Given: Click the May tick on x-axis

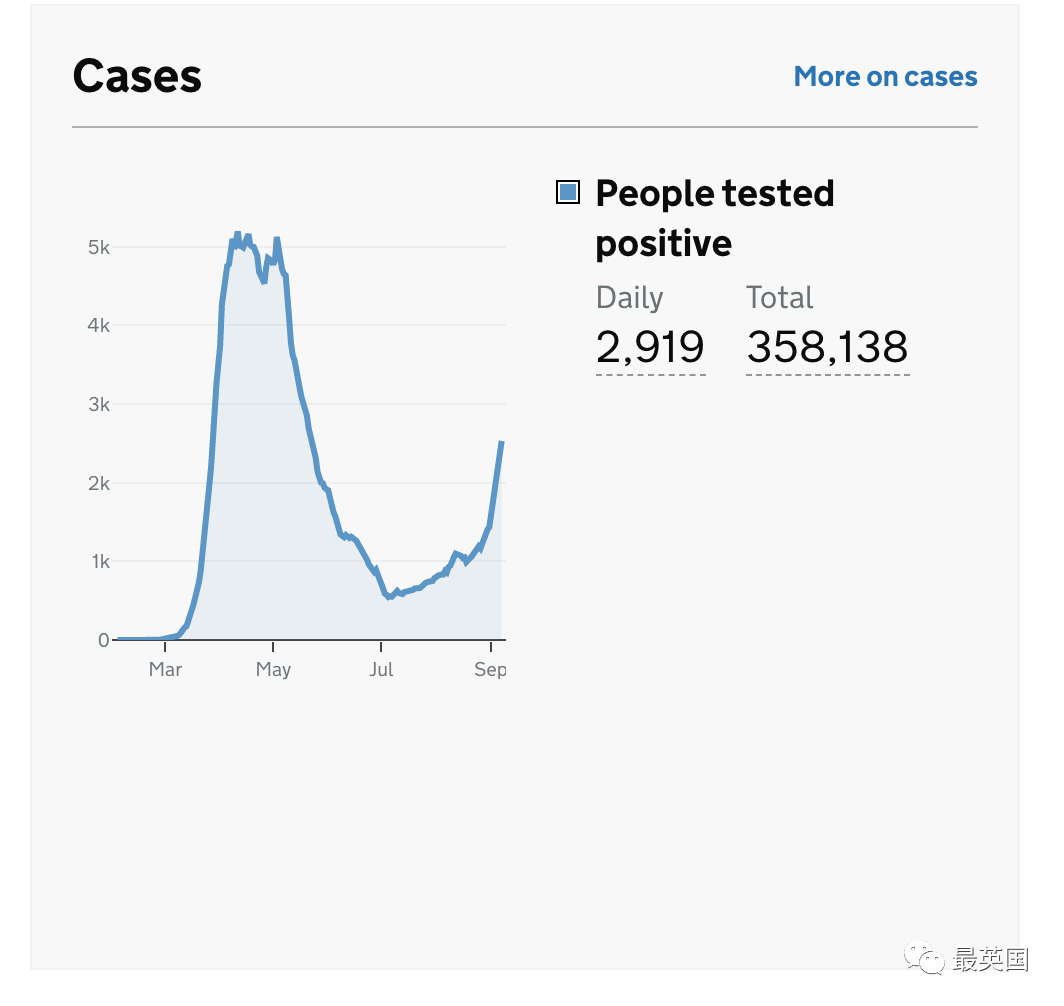Looking at the screenshot, I should [x=273, y=670].
